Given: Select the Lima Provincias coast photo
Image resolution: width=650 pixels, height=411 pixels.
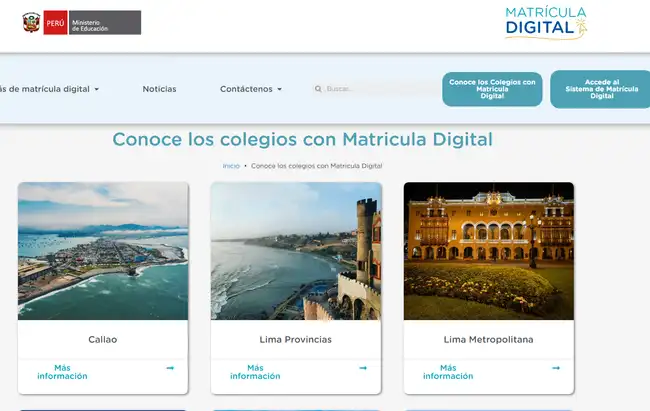Looking at the screenshot, I should 296,251.
